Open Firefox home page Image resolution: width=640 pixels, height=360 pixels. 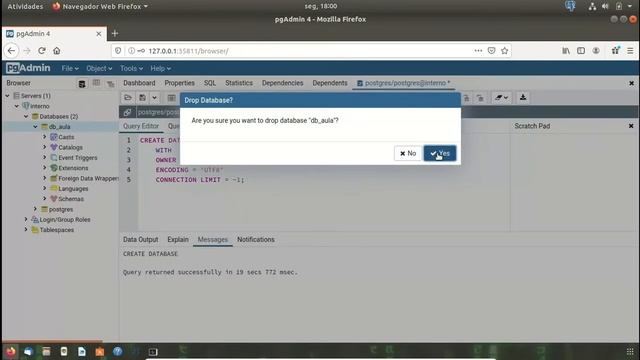tap(57, 51)
